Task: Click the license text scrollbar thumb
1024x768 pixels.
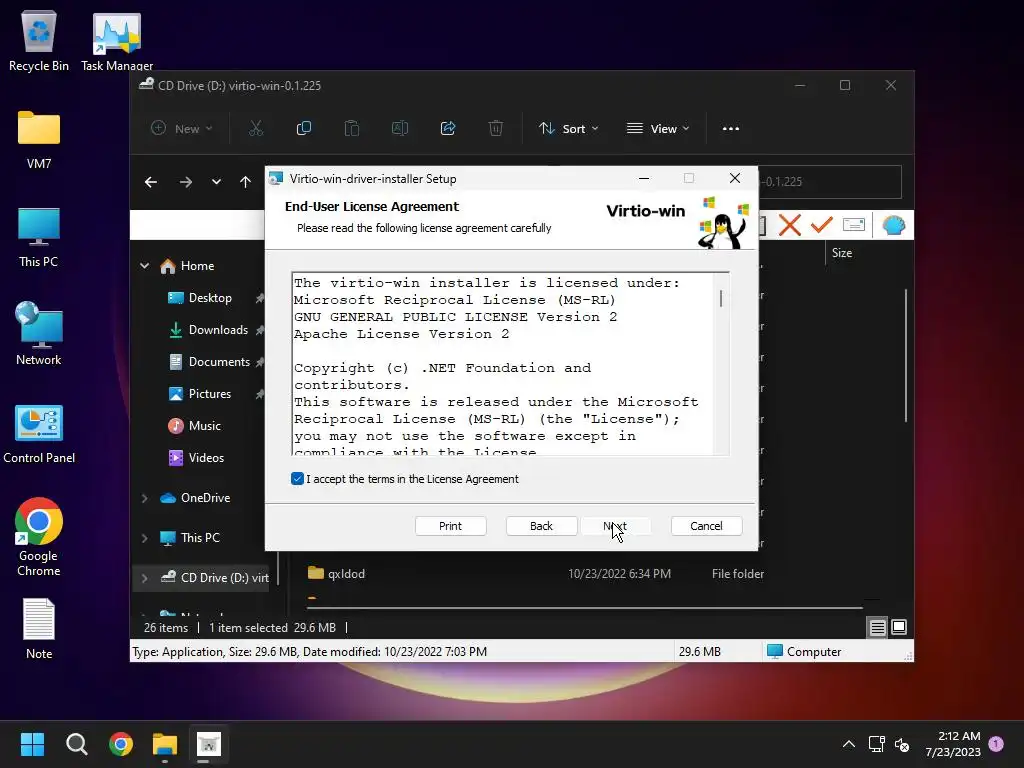Action: click(721, 298)
